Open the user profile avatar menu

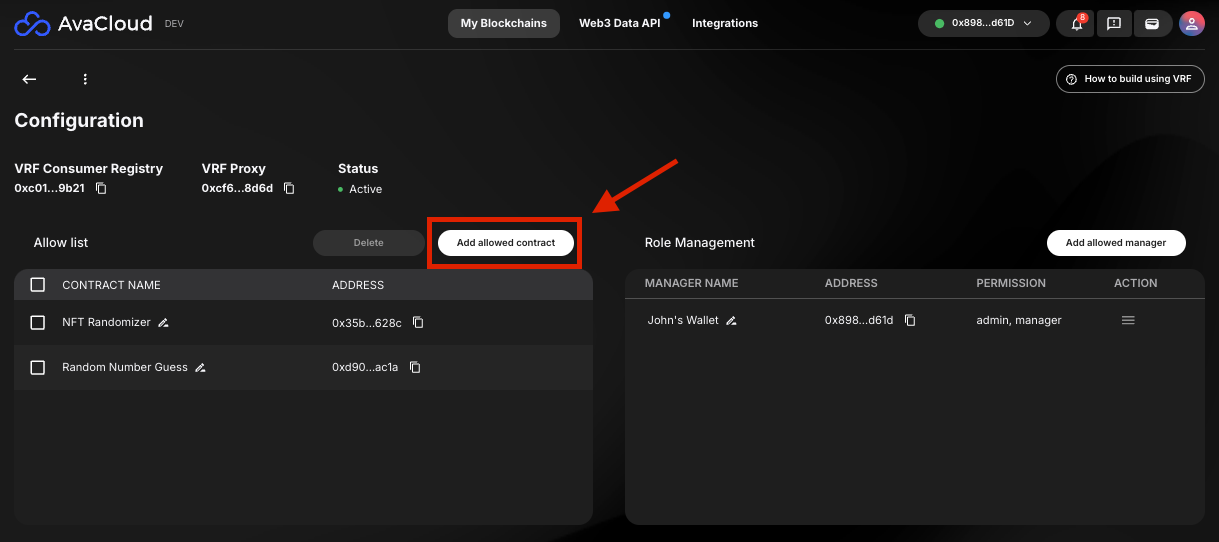coord(1191,24)
